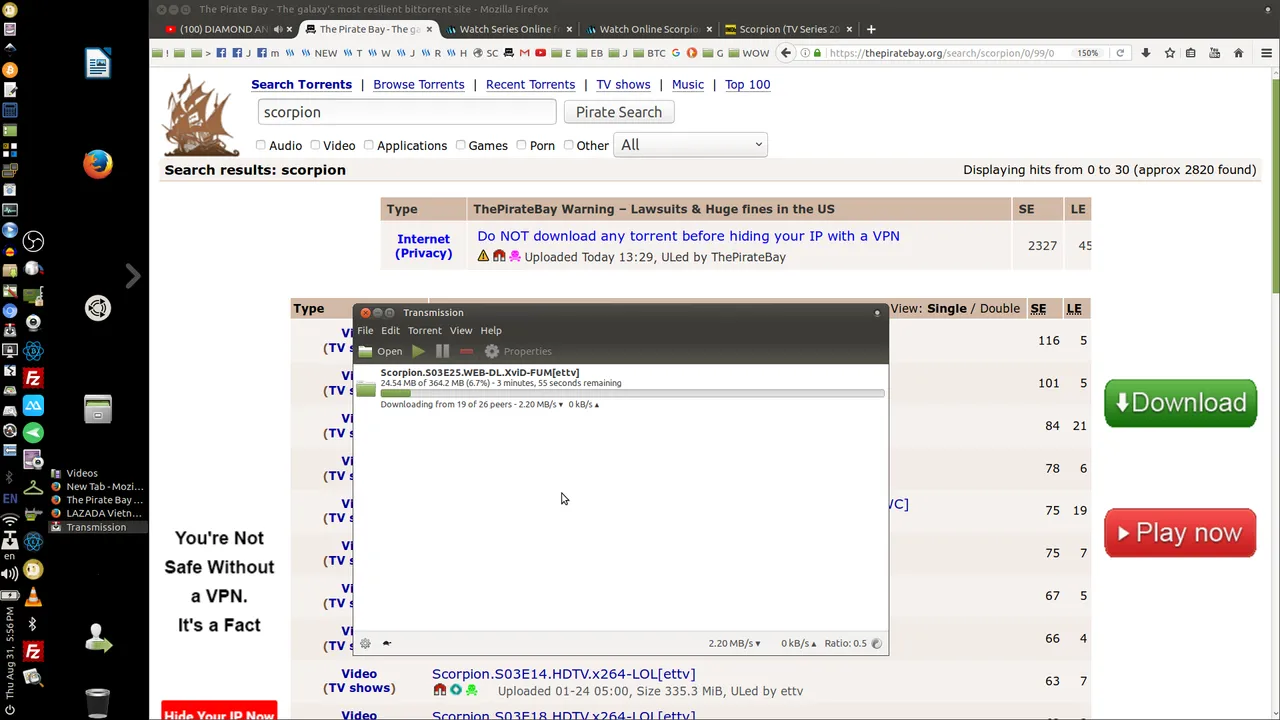Toggle turtle speed limit mode in Transmission
This screenshot has width=1280, height=720.
[x=387, y=643]
